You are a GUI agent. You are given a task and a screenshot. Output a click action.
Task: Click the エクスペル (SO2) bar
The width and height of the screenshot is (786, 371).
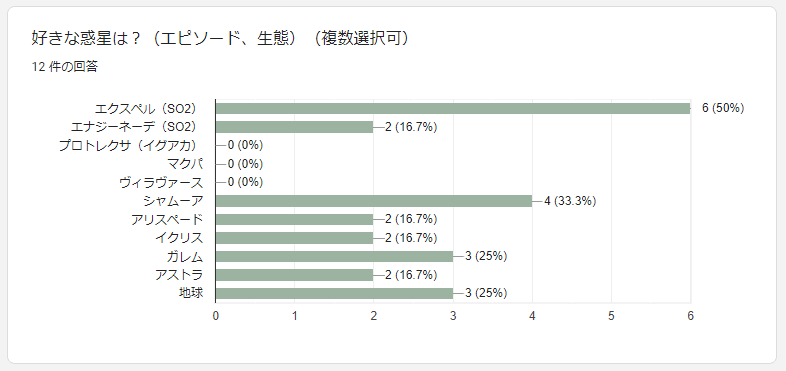[x=453, y=108]
